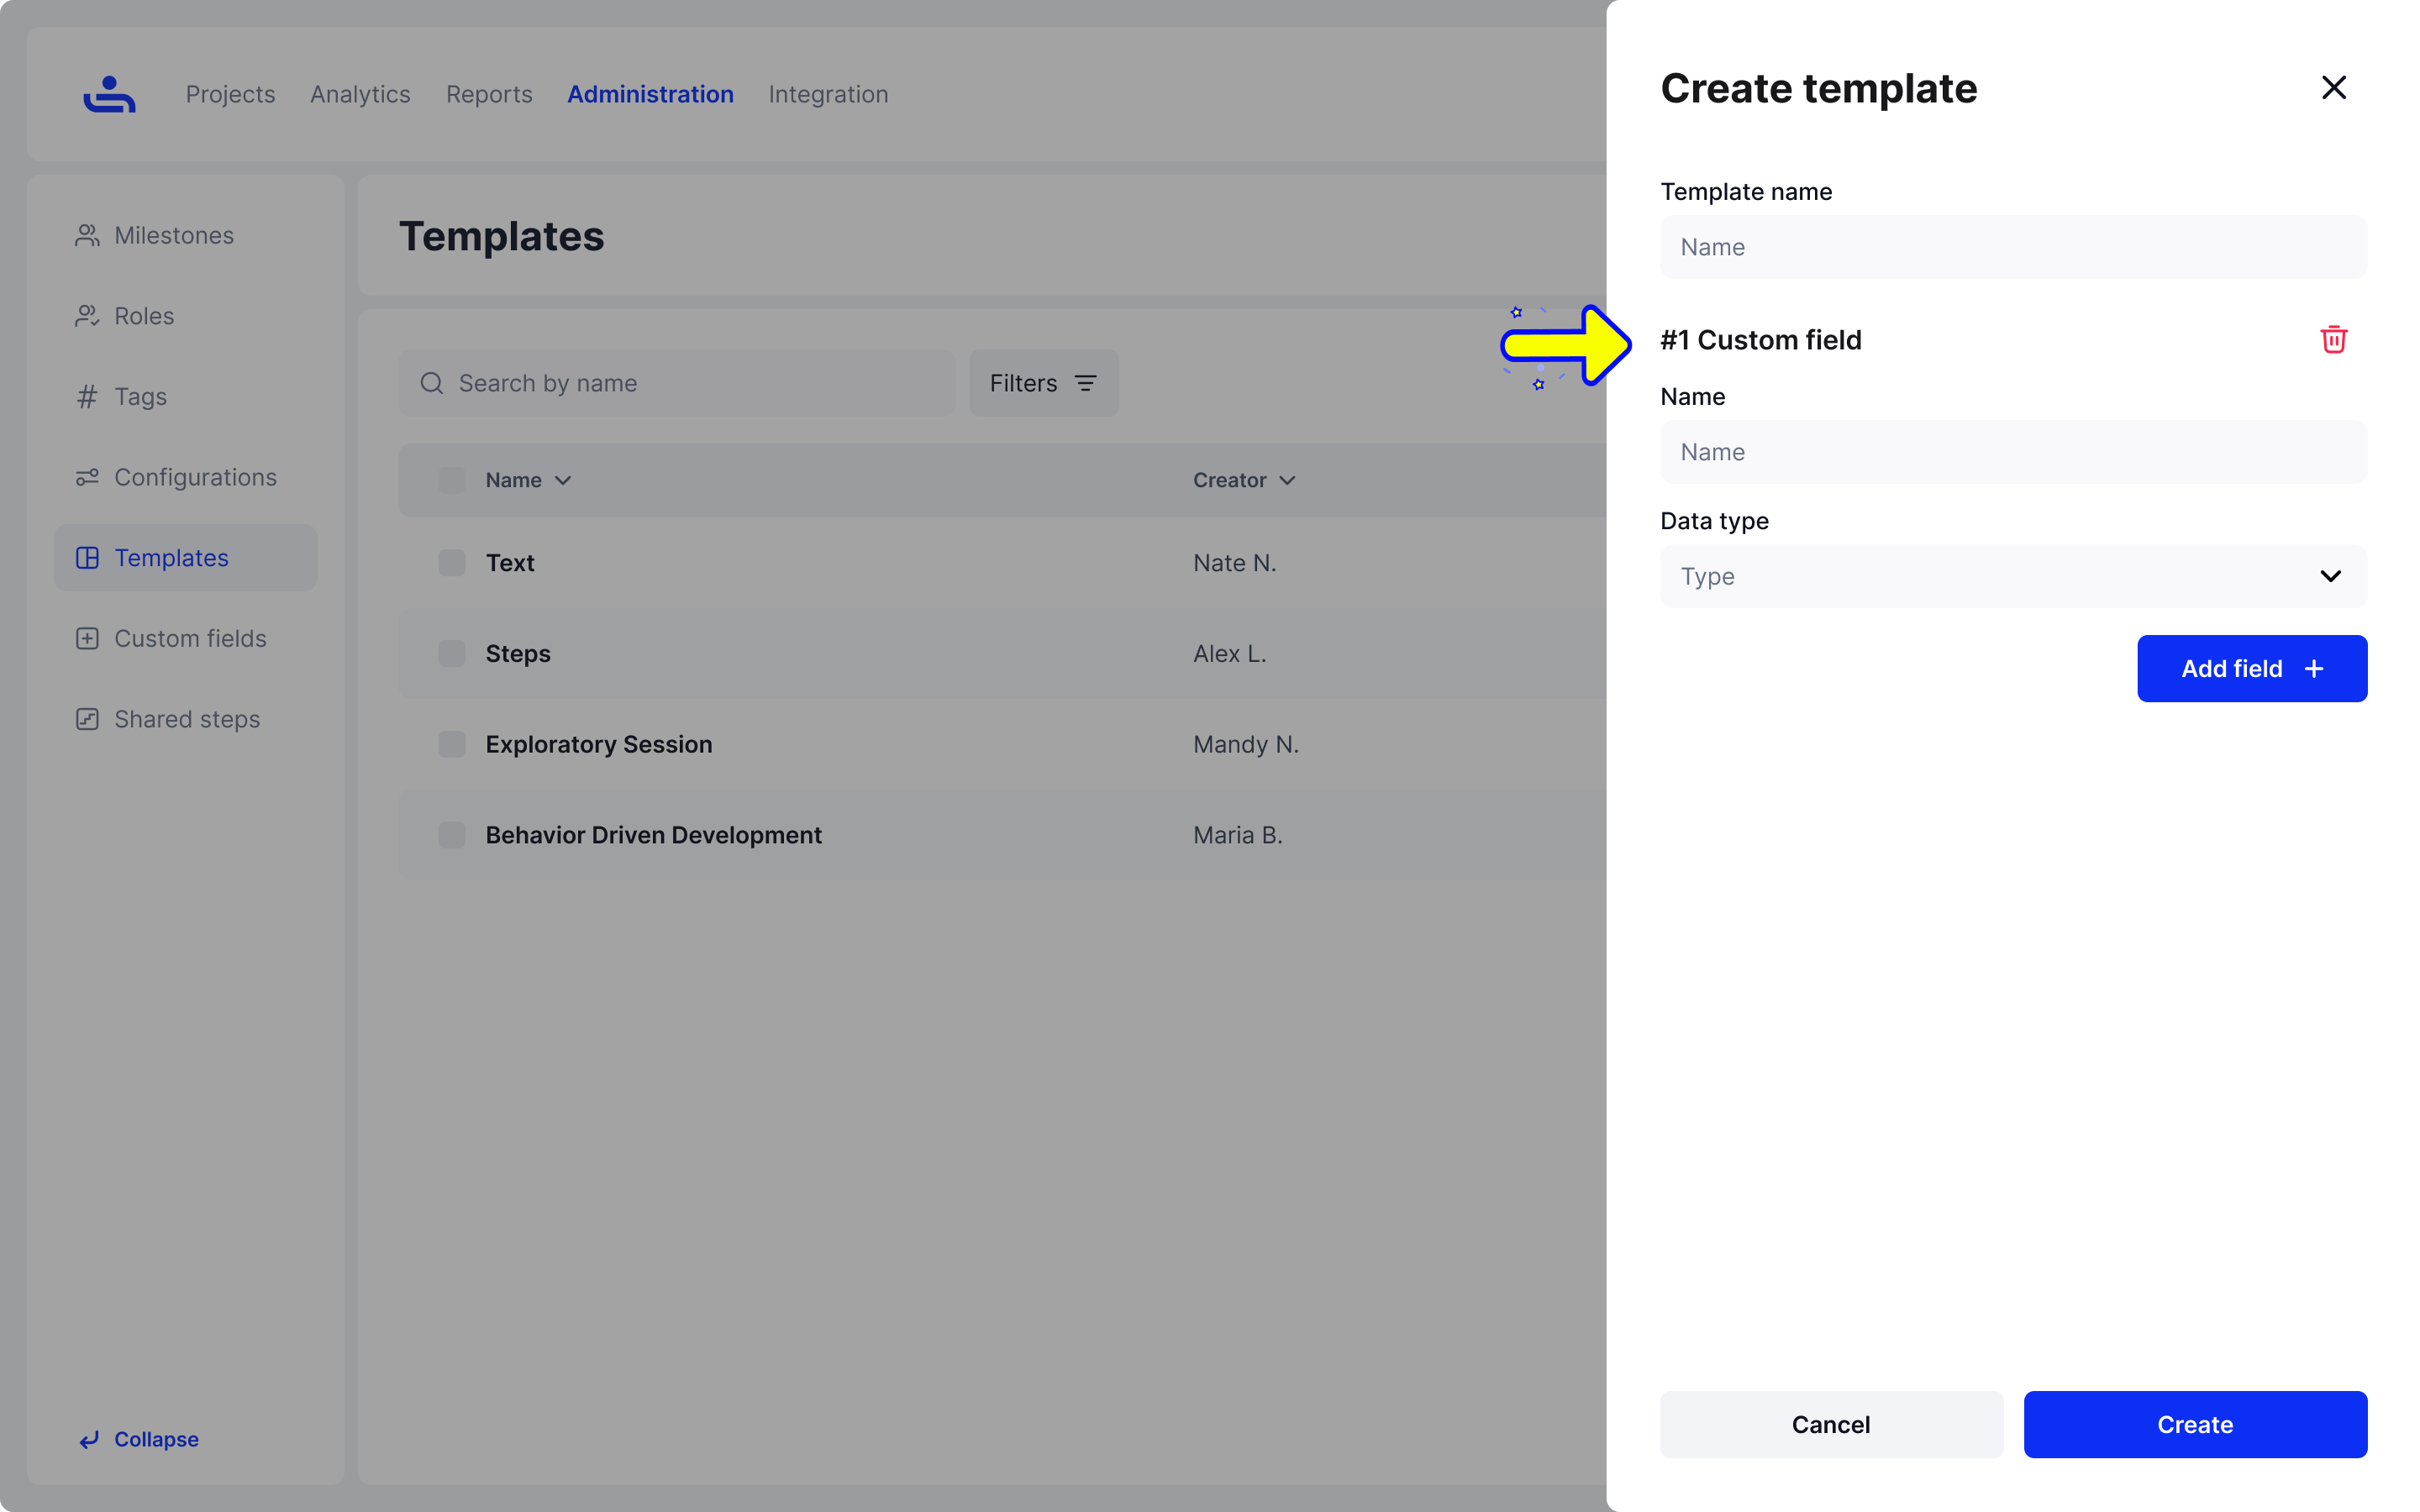Open Custom fields in the sidebar
Image resolution: width=2420 pixels, height=1512 pixels.
[x=189, y=638]
